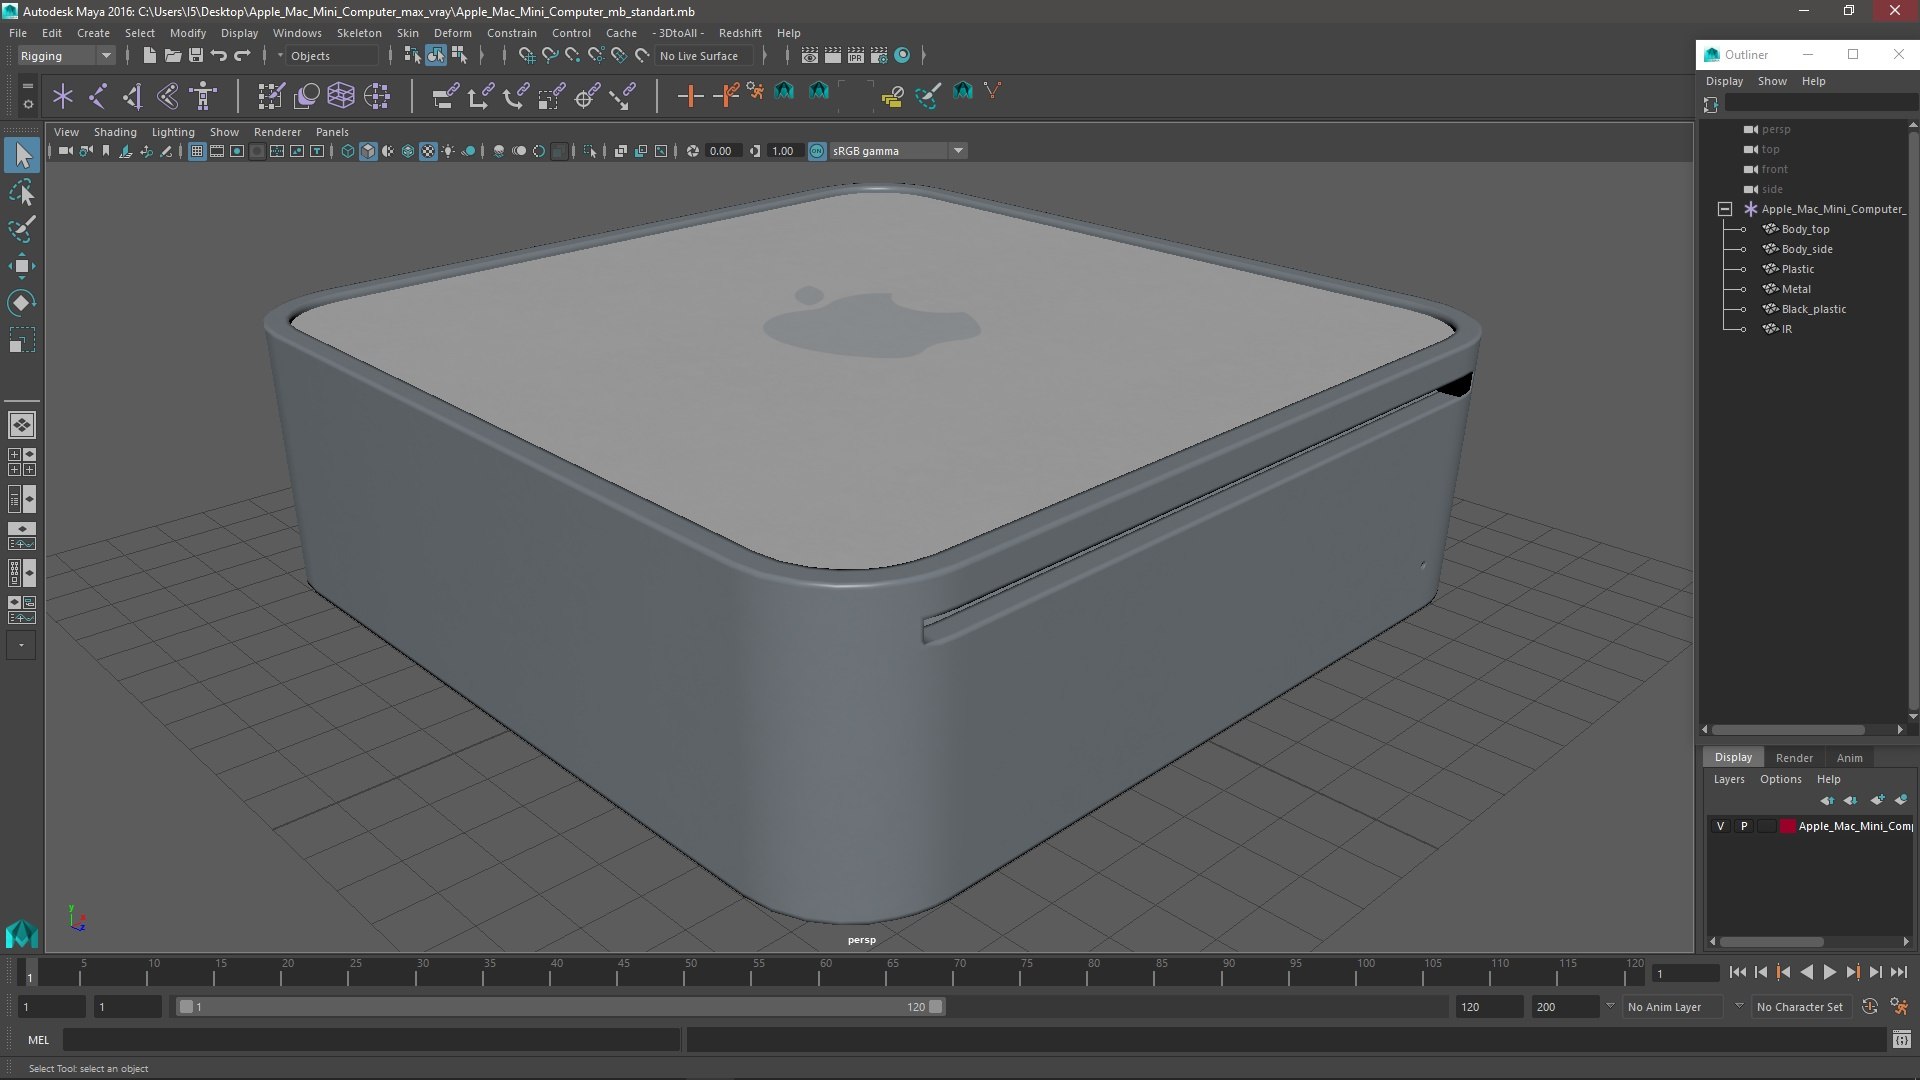The width and height of the screenshot is (1920, 1080).
Task: Switch to the Anim layer tab
Action: pos(1849,758)
